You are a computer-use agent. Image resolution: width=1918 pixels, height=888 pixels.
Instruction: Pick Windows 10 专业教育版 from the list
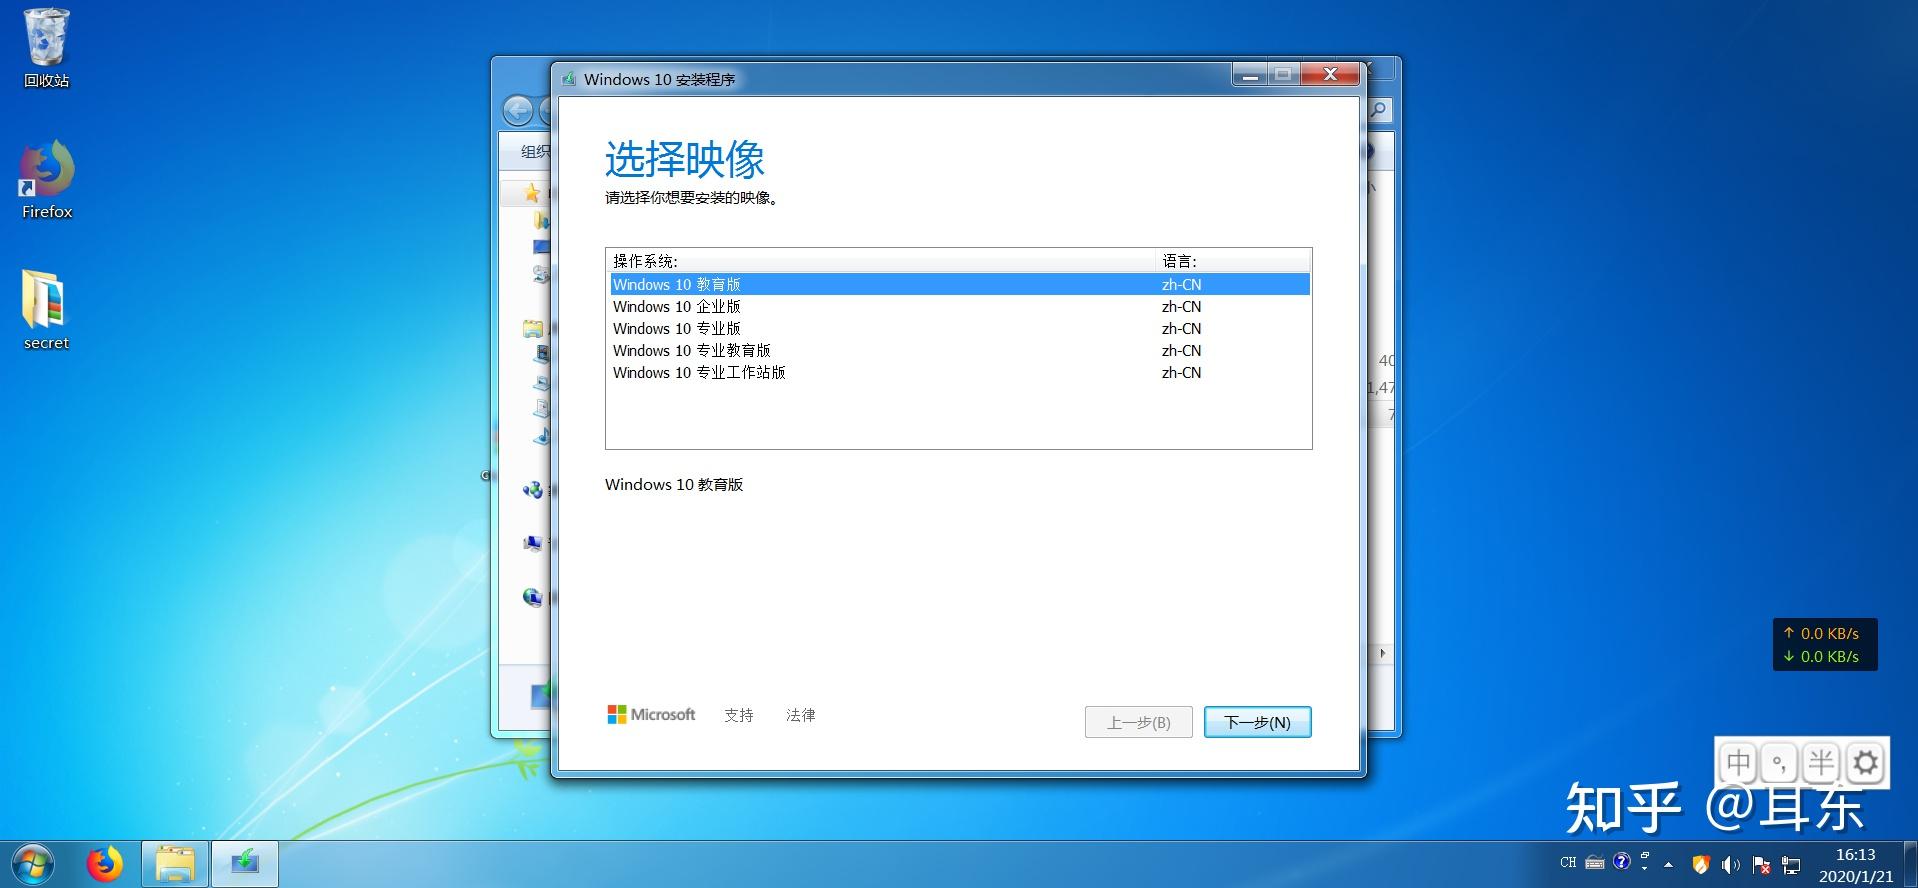[x=959, y=351]
